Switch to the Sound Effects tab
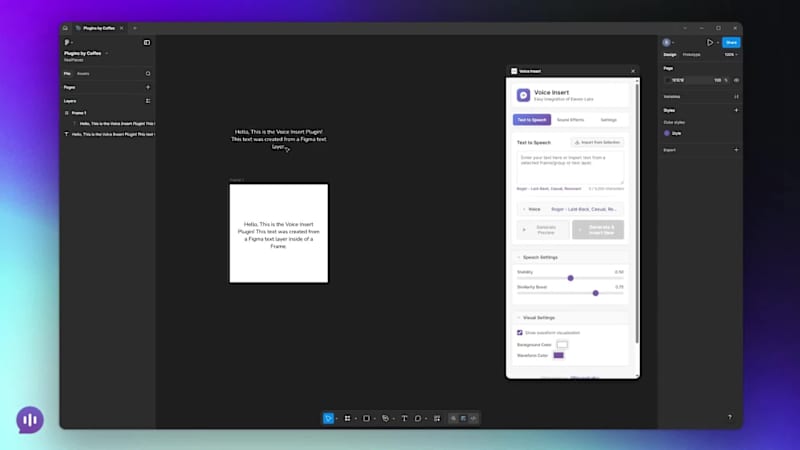This screenshot has width=800, height=450. coord(570,120)
